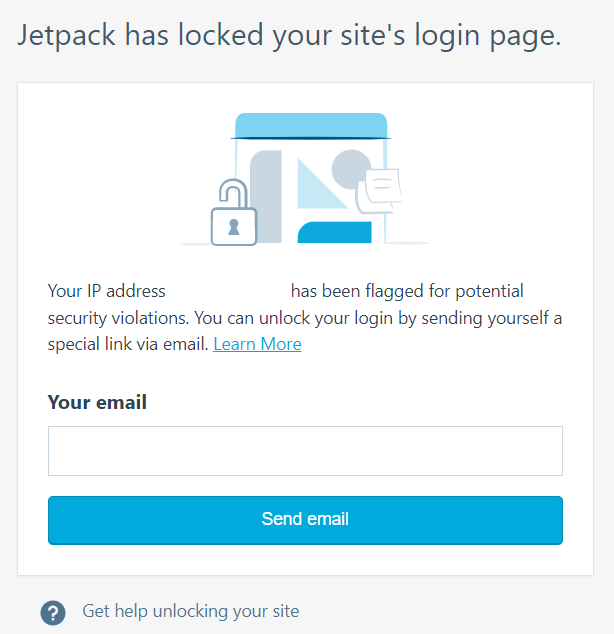The height and width of the screenshot is (634, 614).
Task: Click the padlock icon in the illustration
Action: click(233, 217)
